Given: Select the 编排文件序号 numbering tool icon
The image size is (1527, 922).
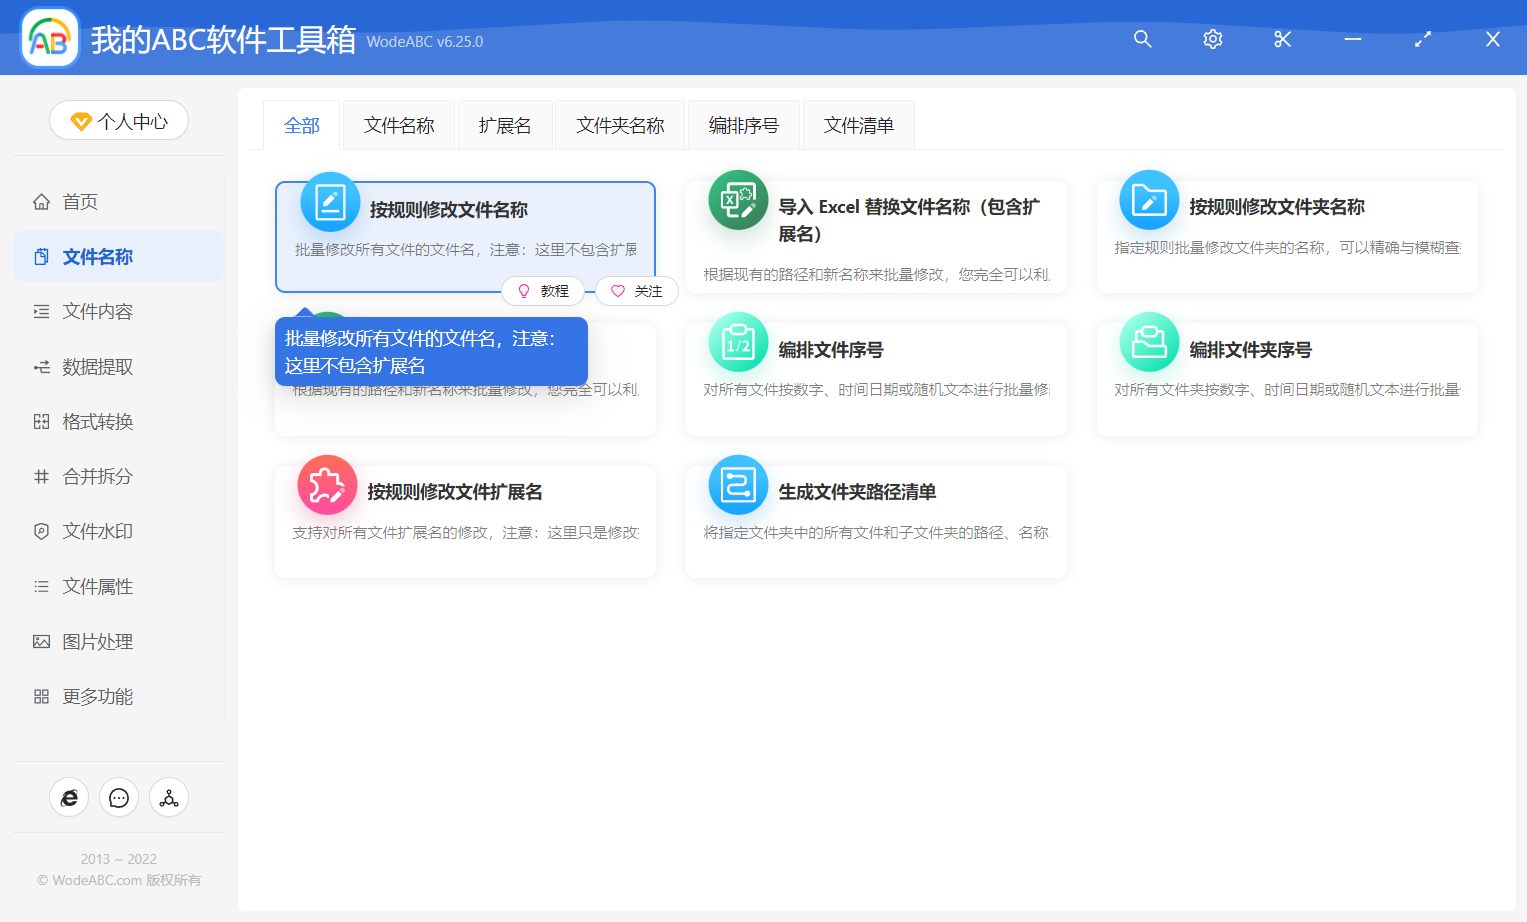Looking at the screenshot, I should pyautogui.click(x=737, y=342).
